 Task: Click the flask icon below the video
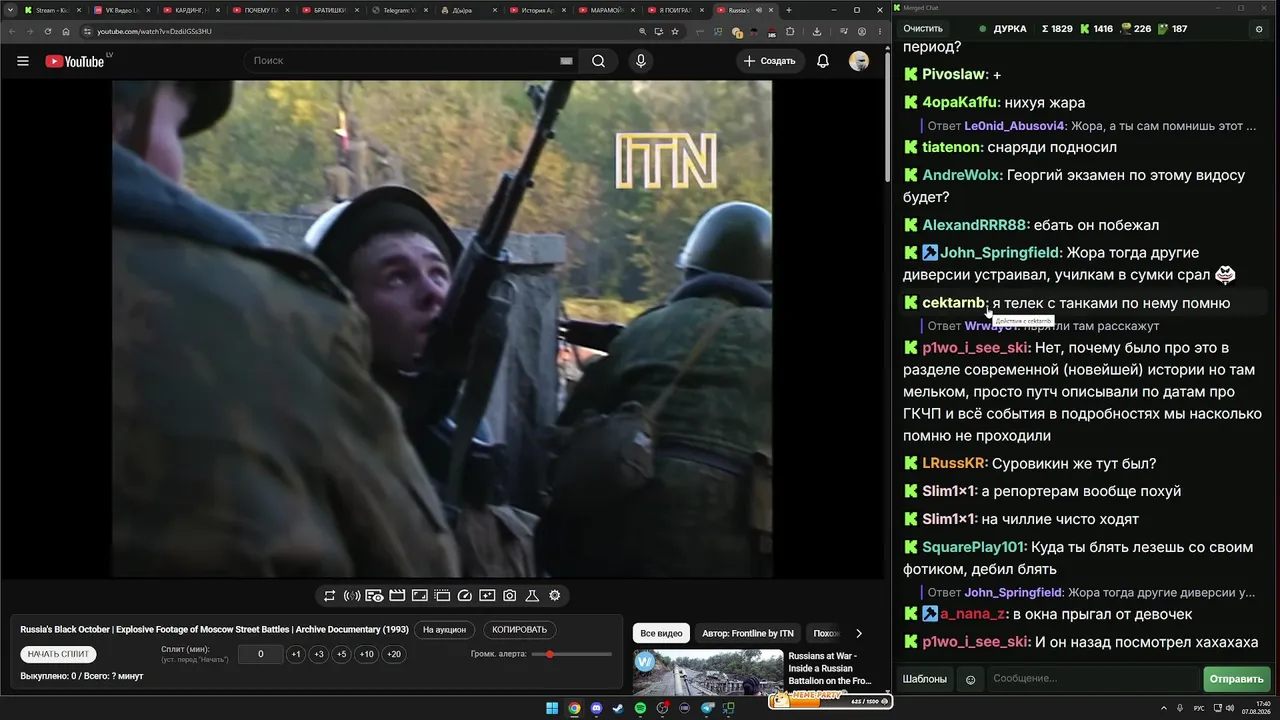pyautogui.click(x=532, y=596)
